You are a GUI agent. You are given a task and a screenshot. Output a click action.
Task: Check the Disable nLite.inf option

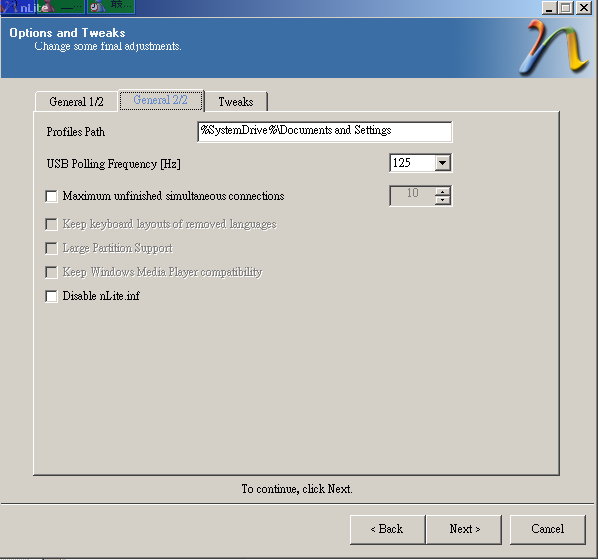tap(51, 296)
